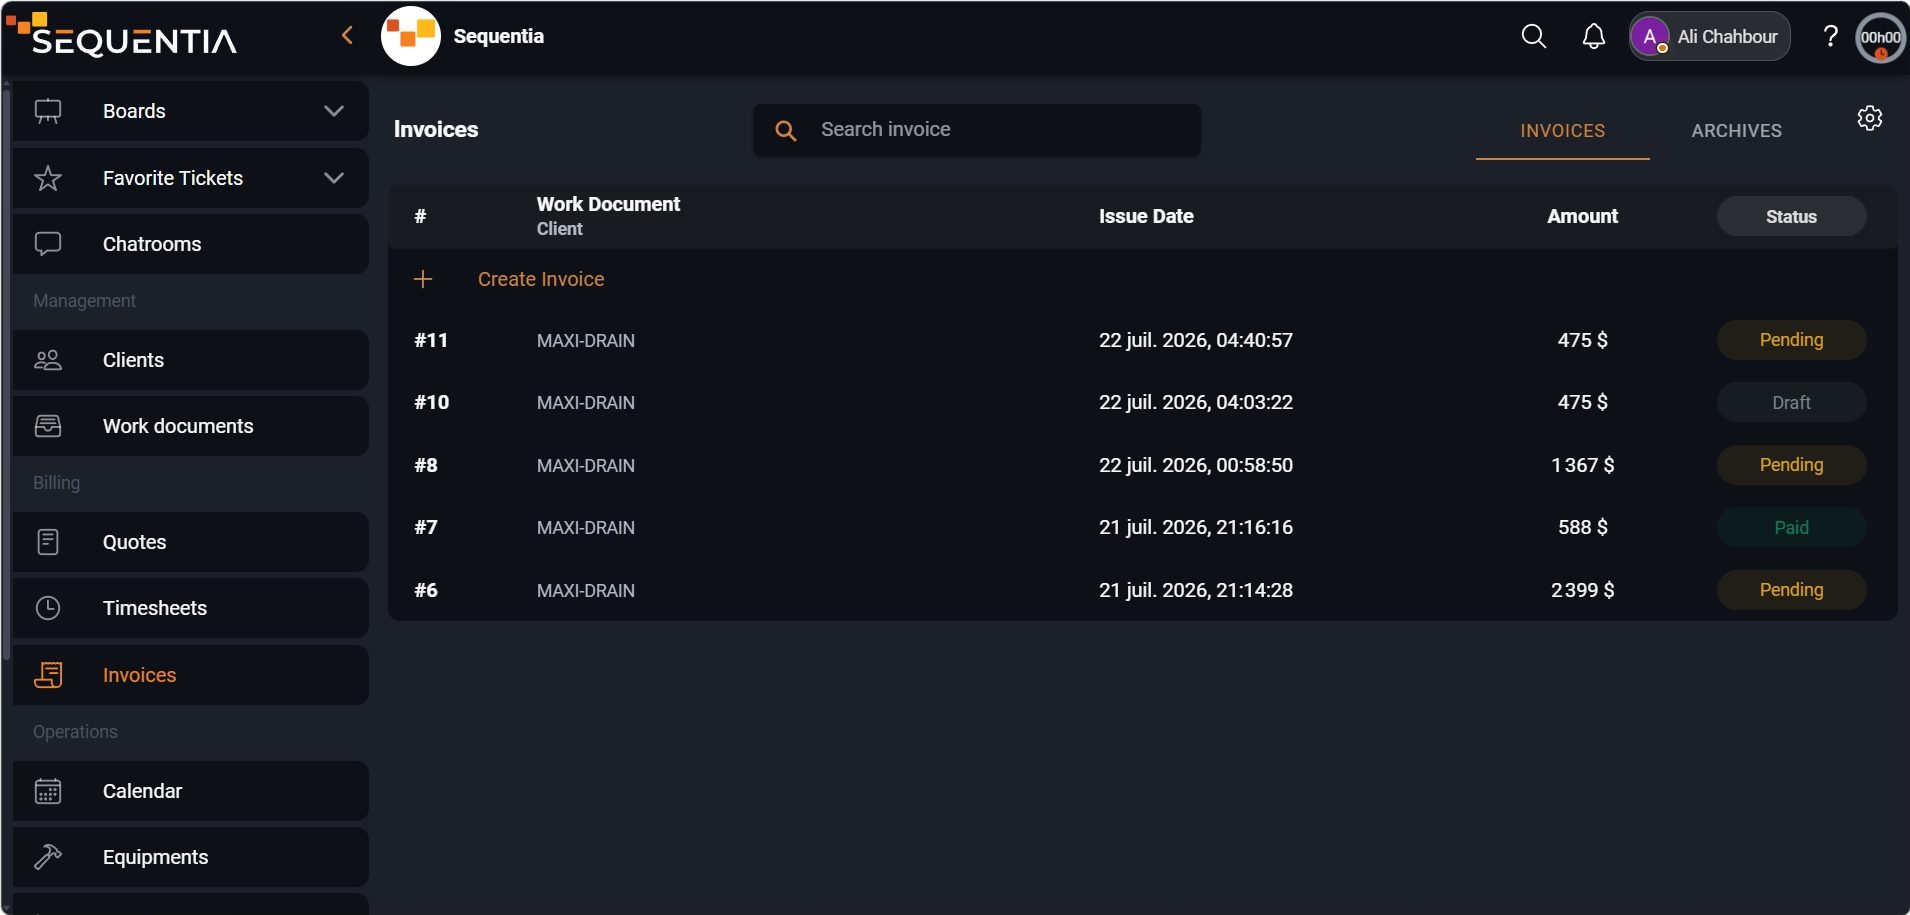This screenshot has width=1910, height=915.
Task: Focus the Search invoice field
Action: pyautogui.click(x=977, y=130)
